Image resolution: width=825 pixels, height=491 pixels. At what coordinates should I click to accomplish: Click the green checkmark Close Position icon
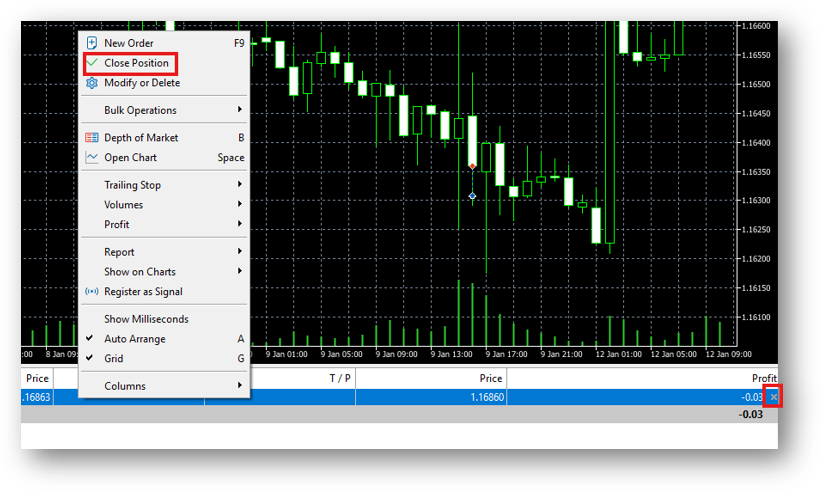pos(92,63)
